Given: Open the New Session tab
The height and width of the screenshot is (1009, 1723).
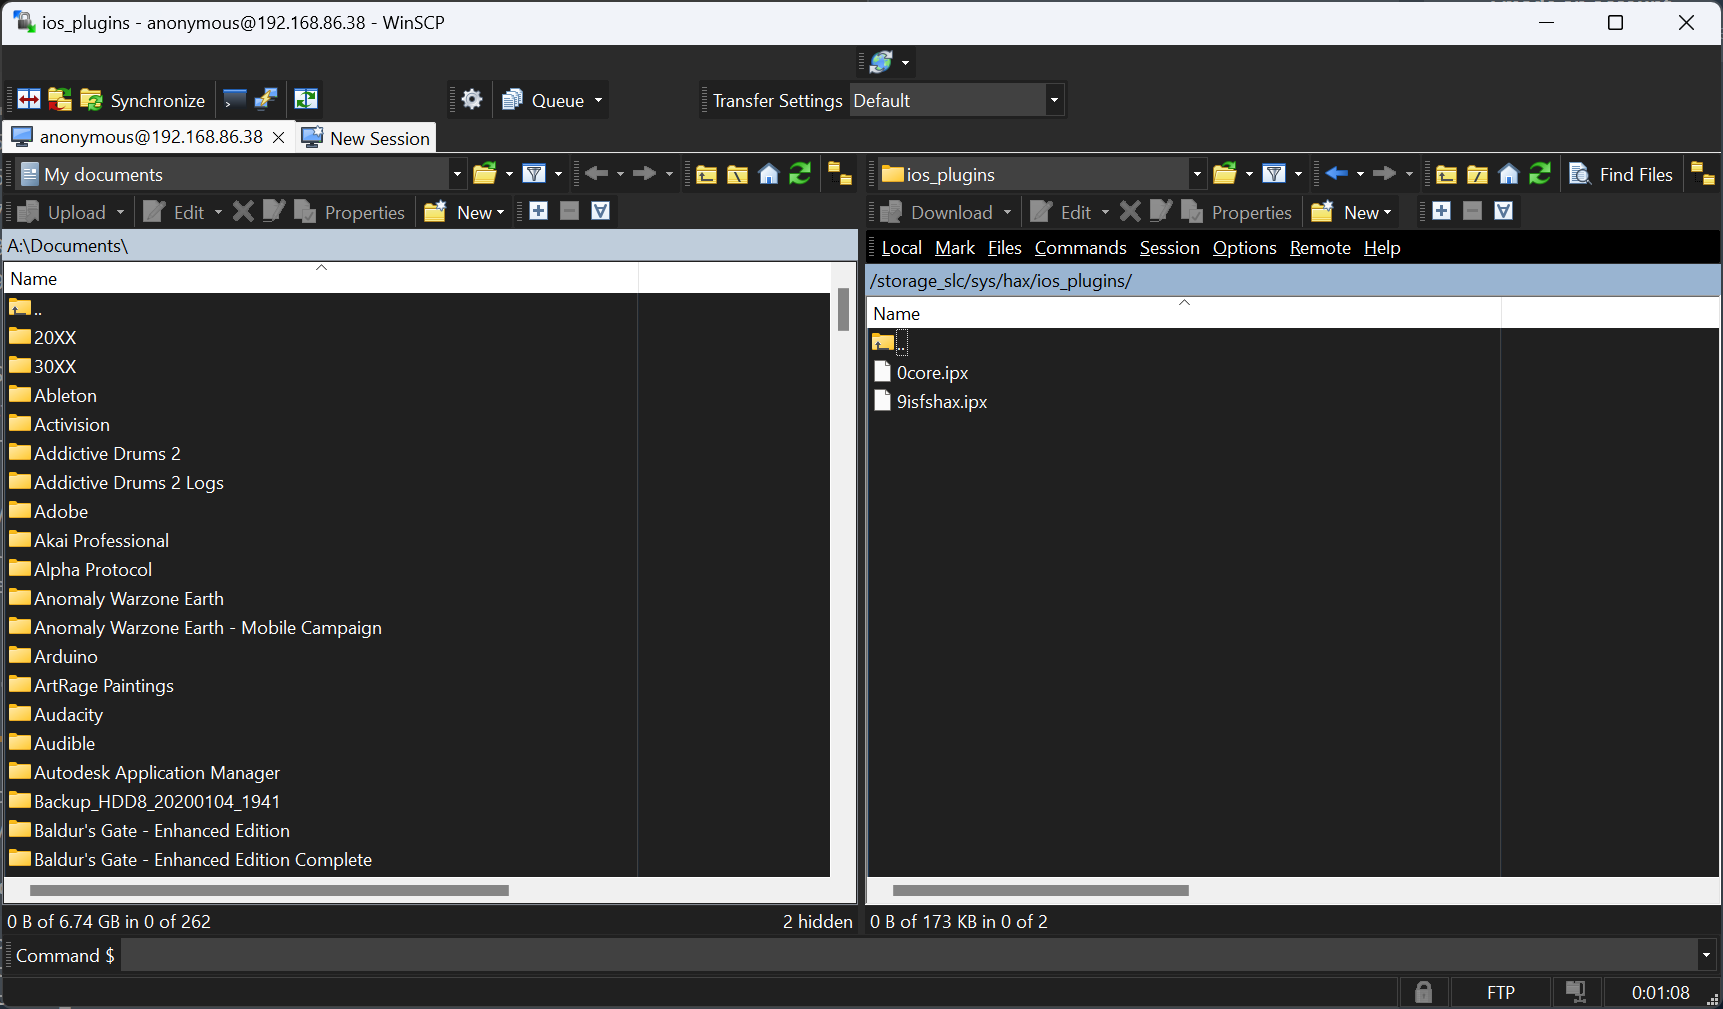Looking at the screenshot, I should pyautogui.click(x=366, y=138).
